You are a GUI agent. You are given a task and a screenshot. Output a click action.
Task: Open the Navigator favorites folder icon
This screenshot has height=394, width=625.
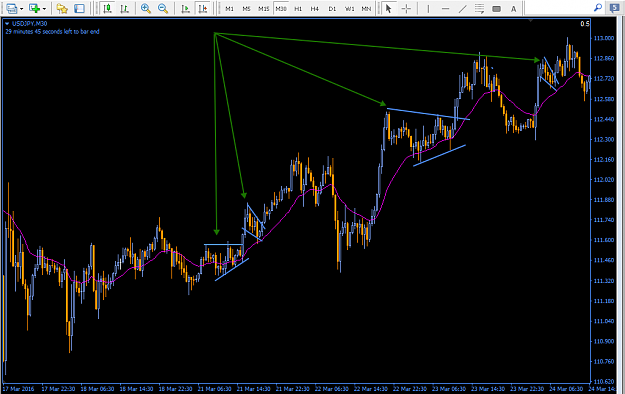coord(62,8)
